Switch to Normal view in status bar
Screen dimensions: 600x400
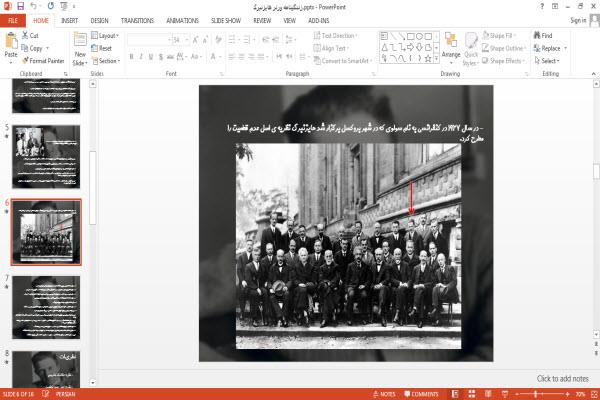455,394
